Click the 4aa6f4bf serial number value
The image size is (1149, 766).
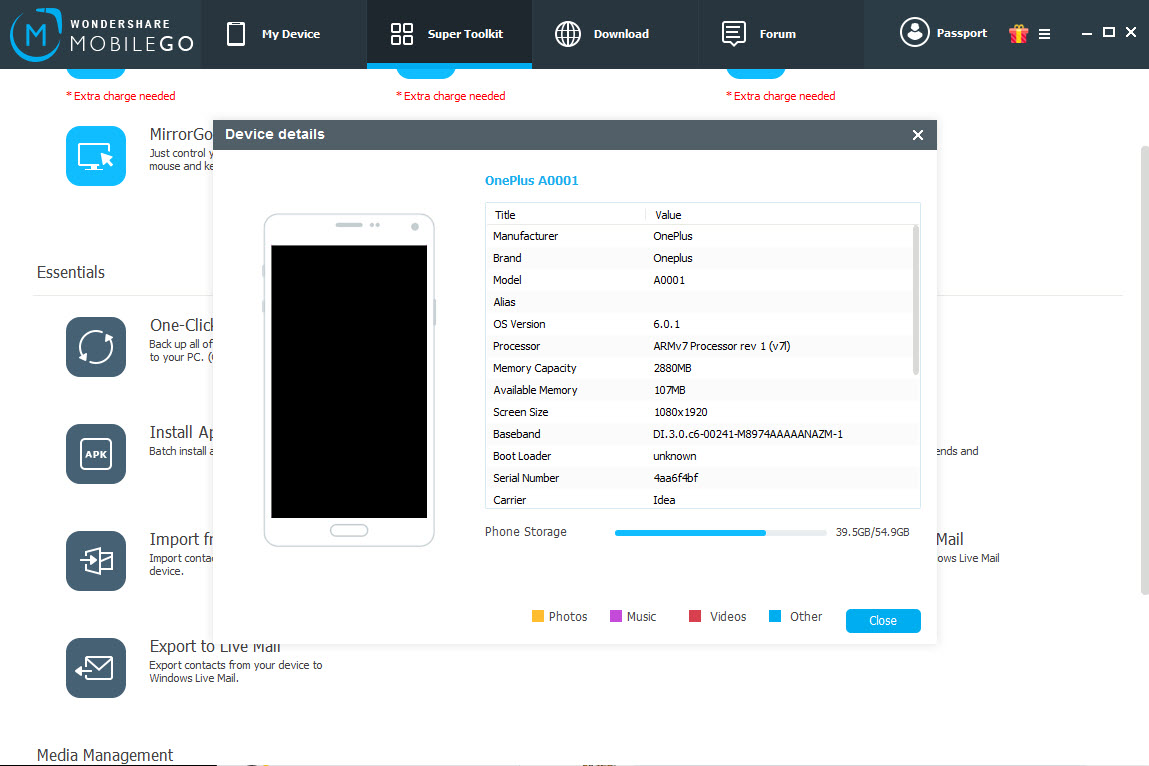tap(676, 478)
